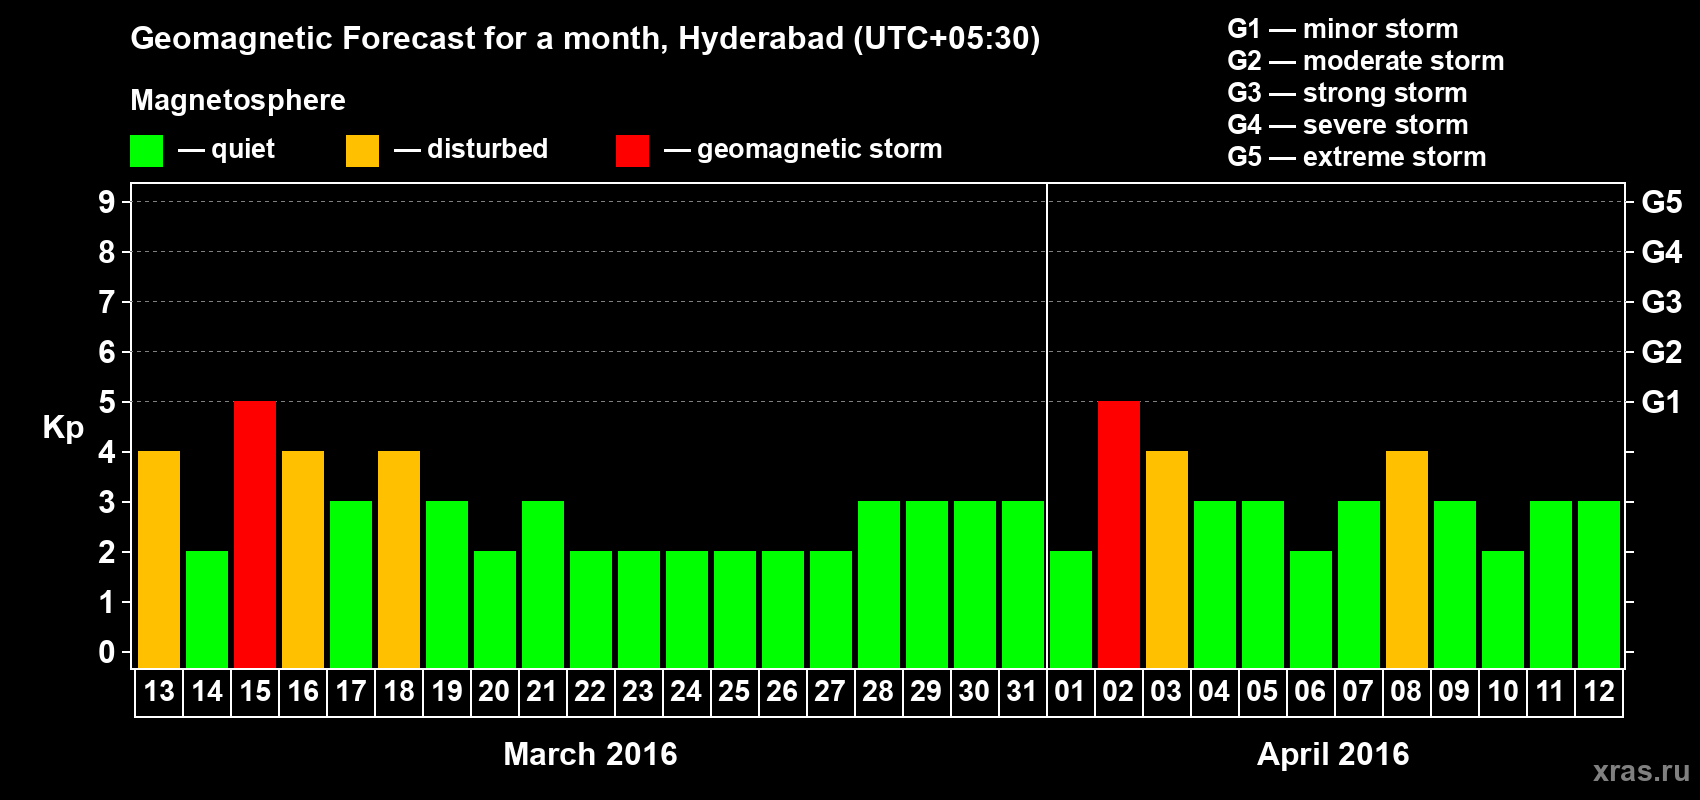
Task: Click date label 27 on the axis
Action: point(830,691)
